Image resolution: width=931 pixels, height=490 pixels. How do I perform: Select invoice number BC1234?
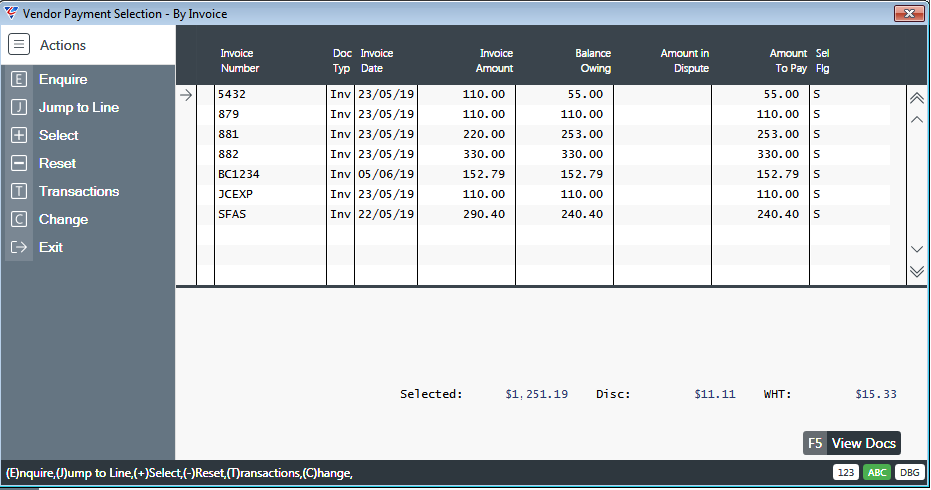239,174
